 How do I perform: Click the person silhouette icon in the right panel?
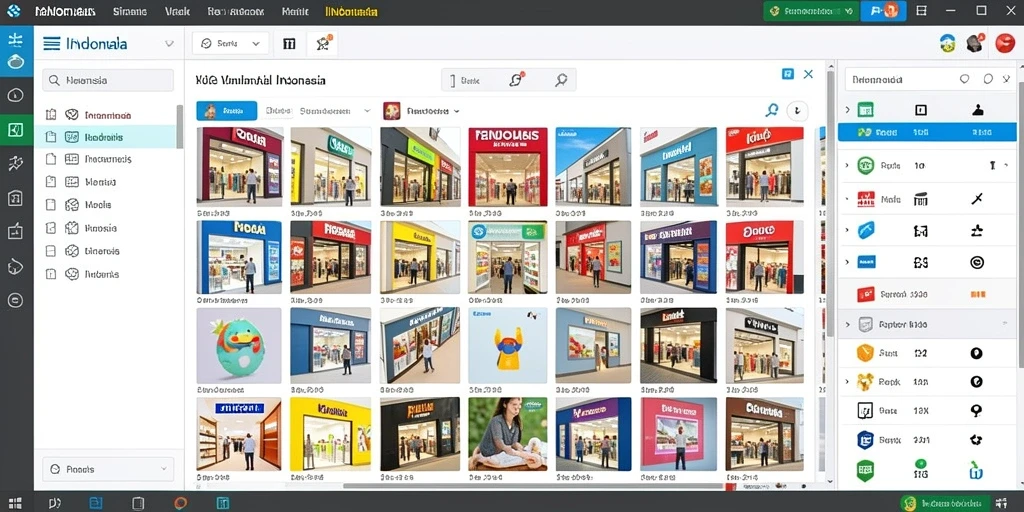[978, 110]
